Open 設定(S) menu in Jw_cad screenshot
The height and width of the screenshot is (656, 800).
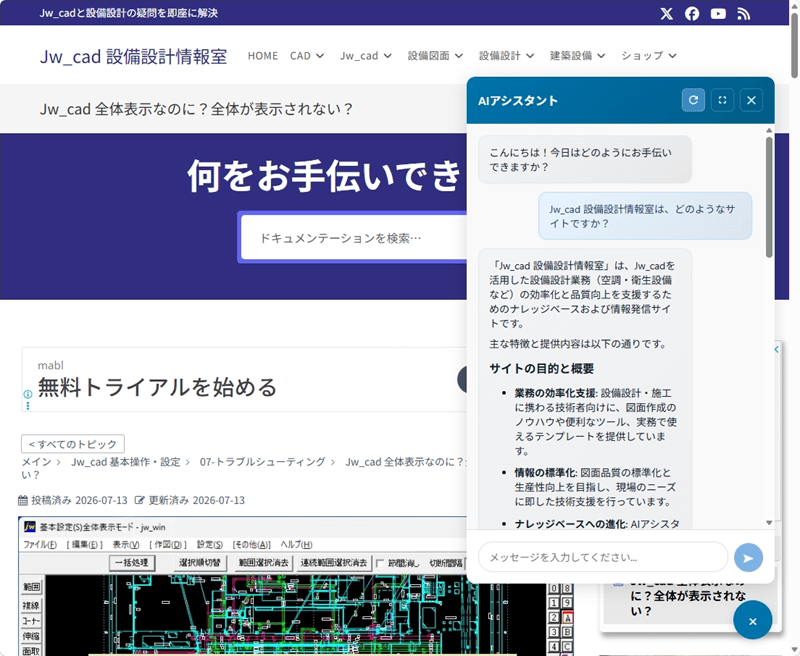210,544
